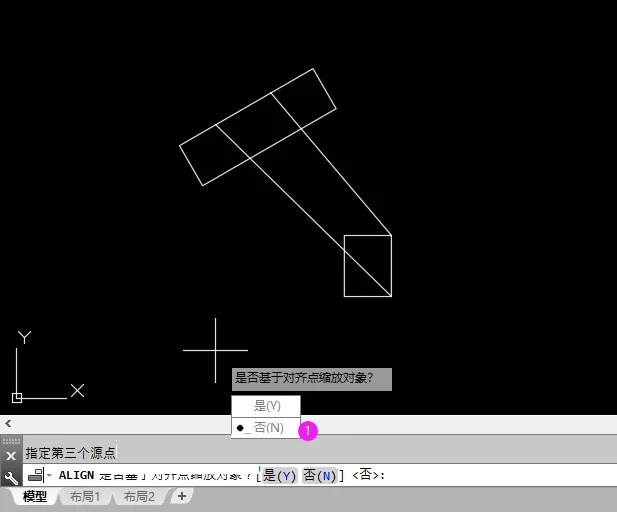Close the command line window
Screen dimensions: 617x512
click(11, 456)
